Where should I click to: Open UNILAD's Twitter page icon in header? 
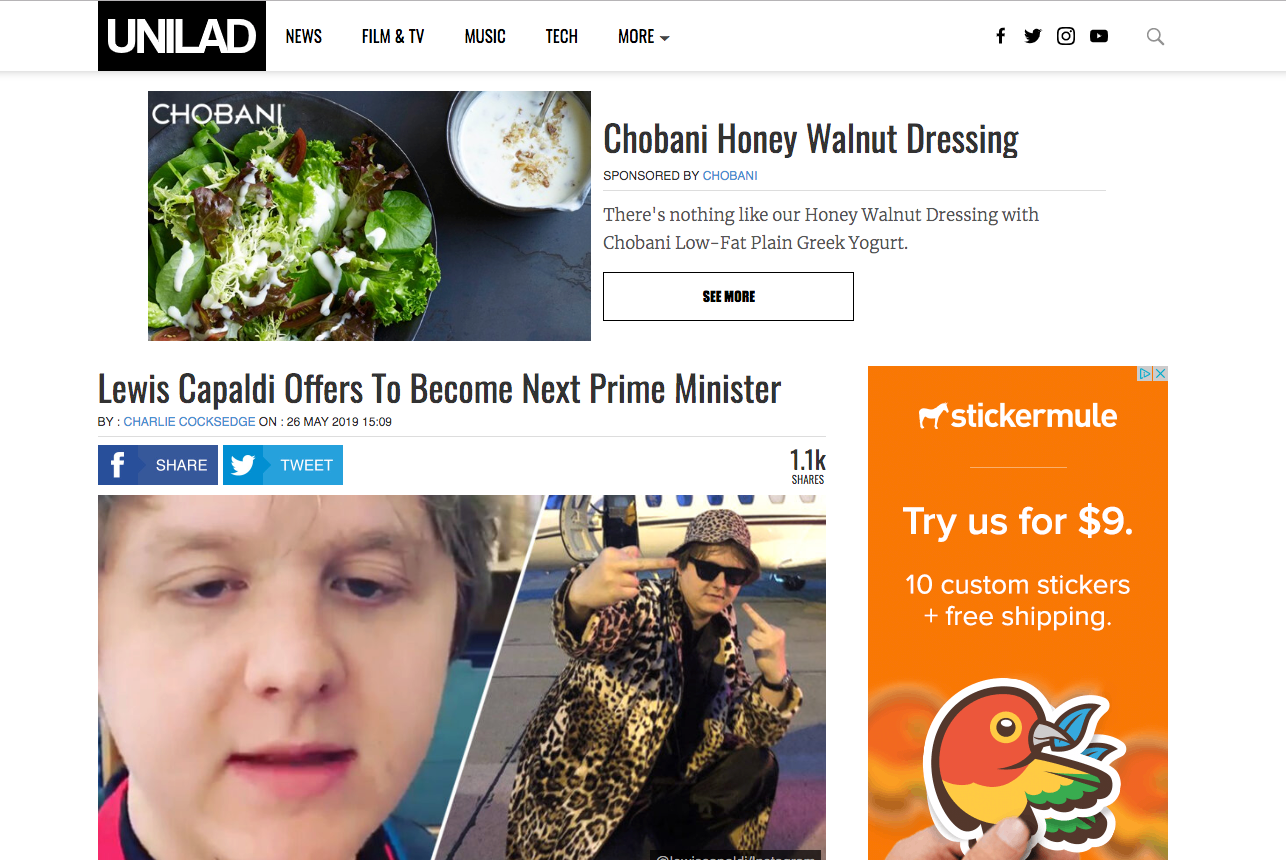point(1033,36)
